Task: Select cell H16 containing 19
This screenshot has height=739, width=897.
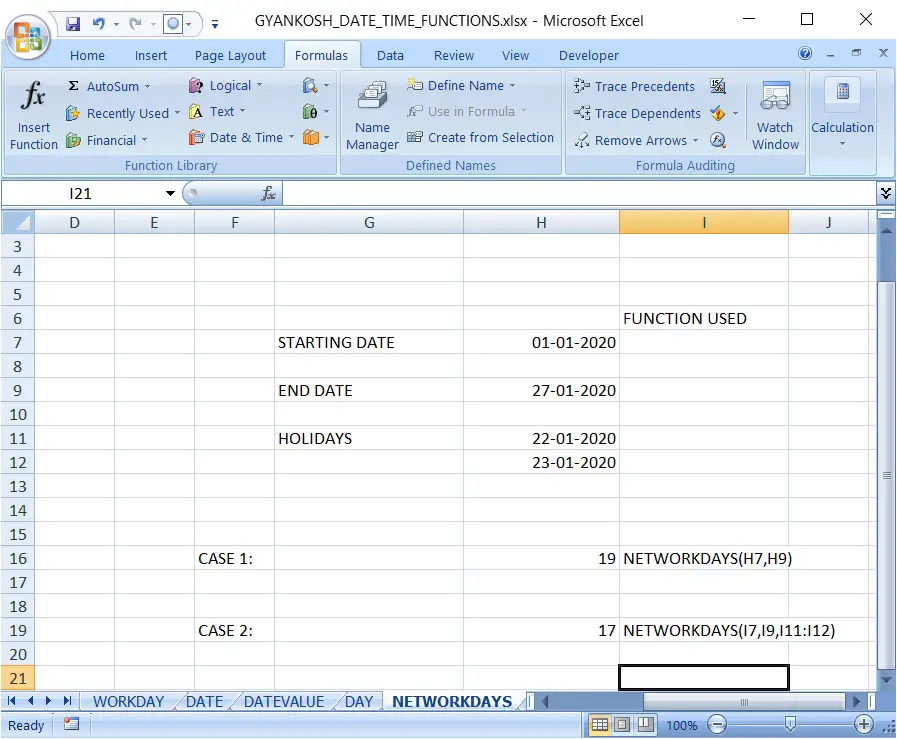Action: (541, 558)
